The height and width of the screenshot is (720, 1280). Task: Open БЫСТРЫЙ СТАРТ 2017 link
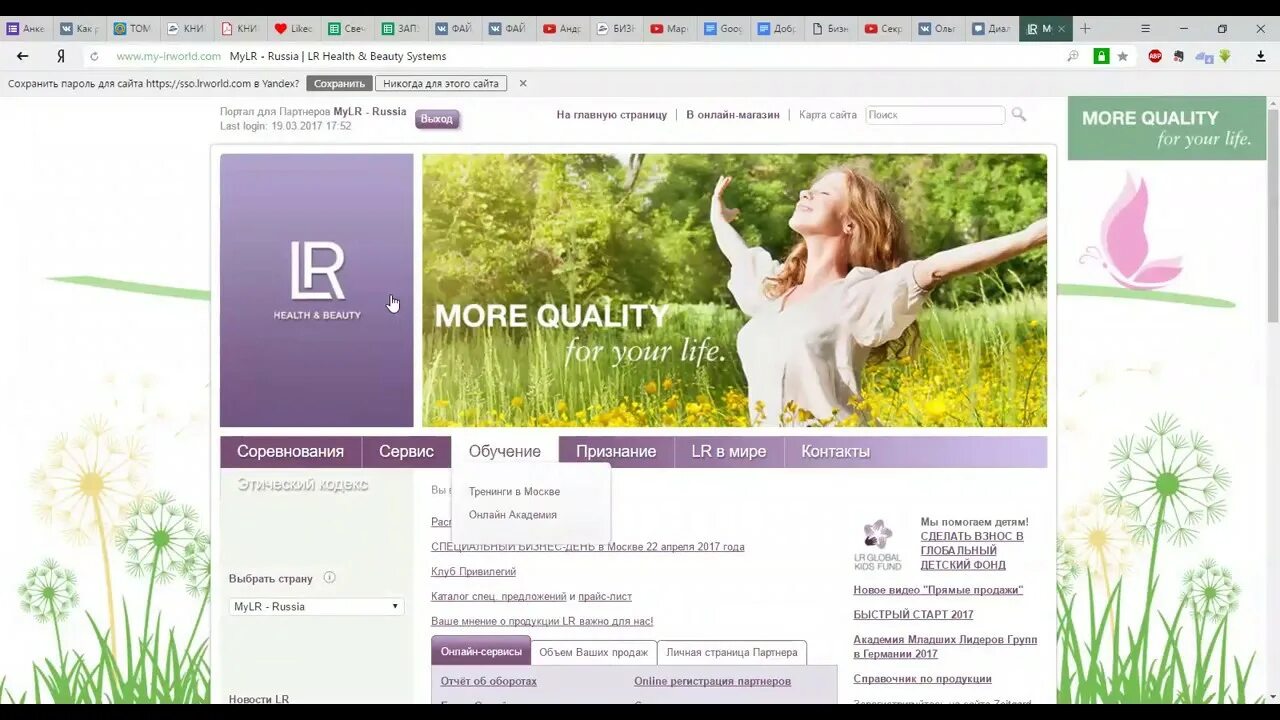point(913,615)
